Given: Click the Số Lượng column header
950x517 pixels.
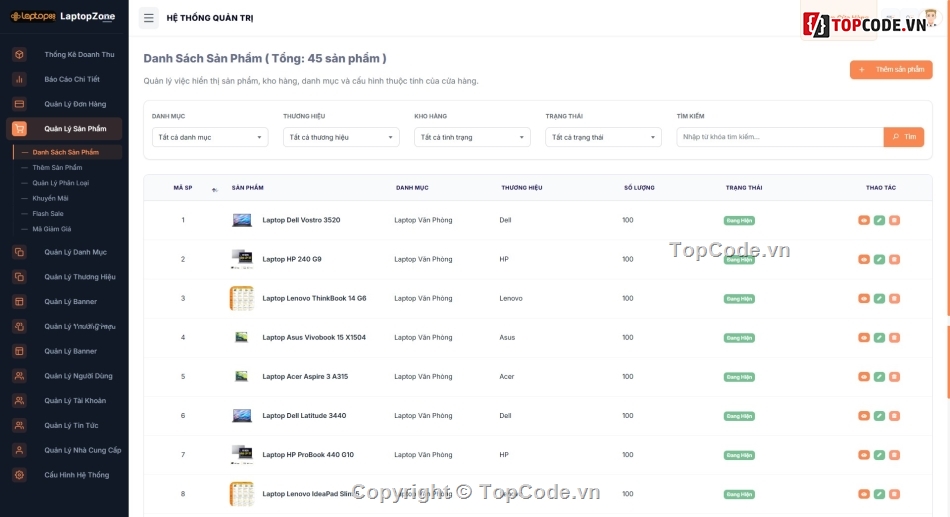Looking at the screenshot, I should click(639, 188).
